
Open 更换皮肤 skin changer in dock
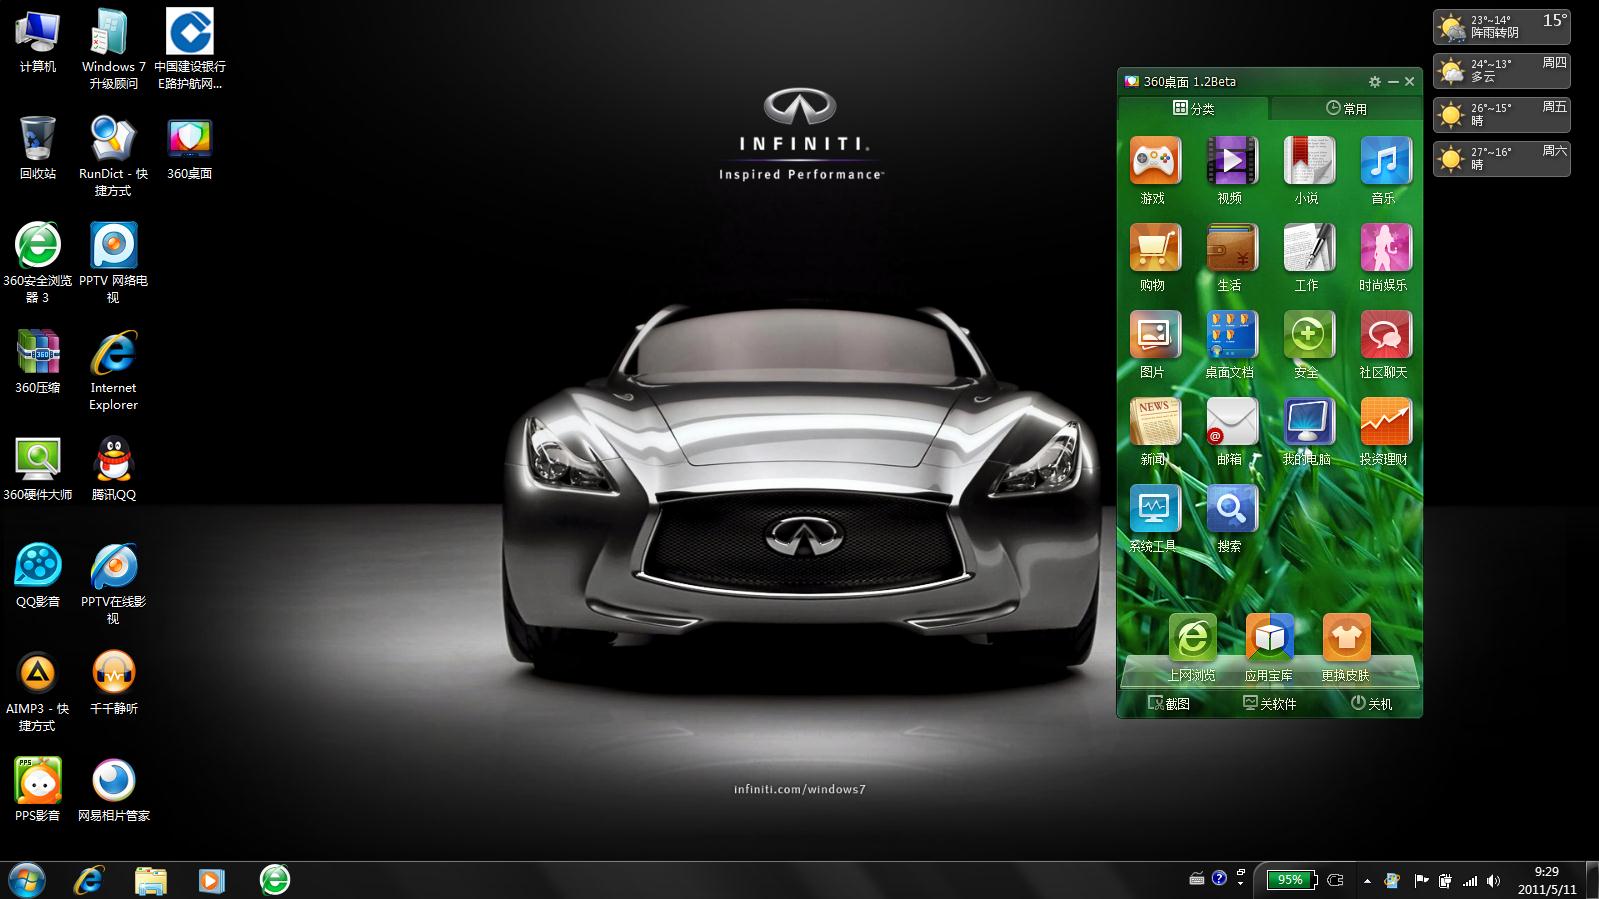(x=1346, y=638)
